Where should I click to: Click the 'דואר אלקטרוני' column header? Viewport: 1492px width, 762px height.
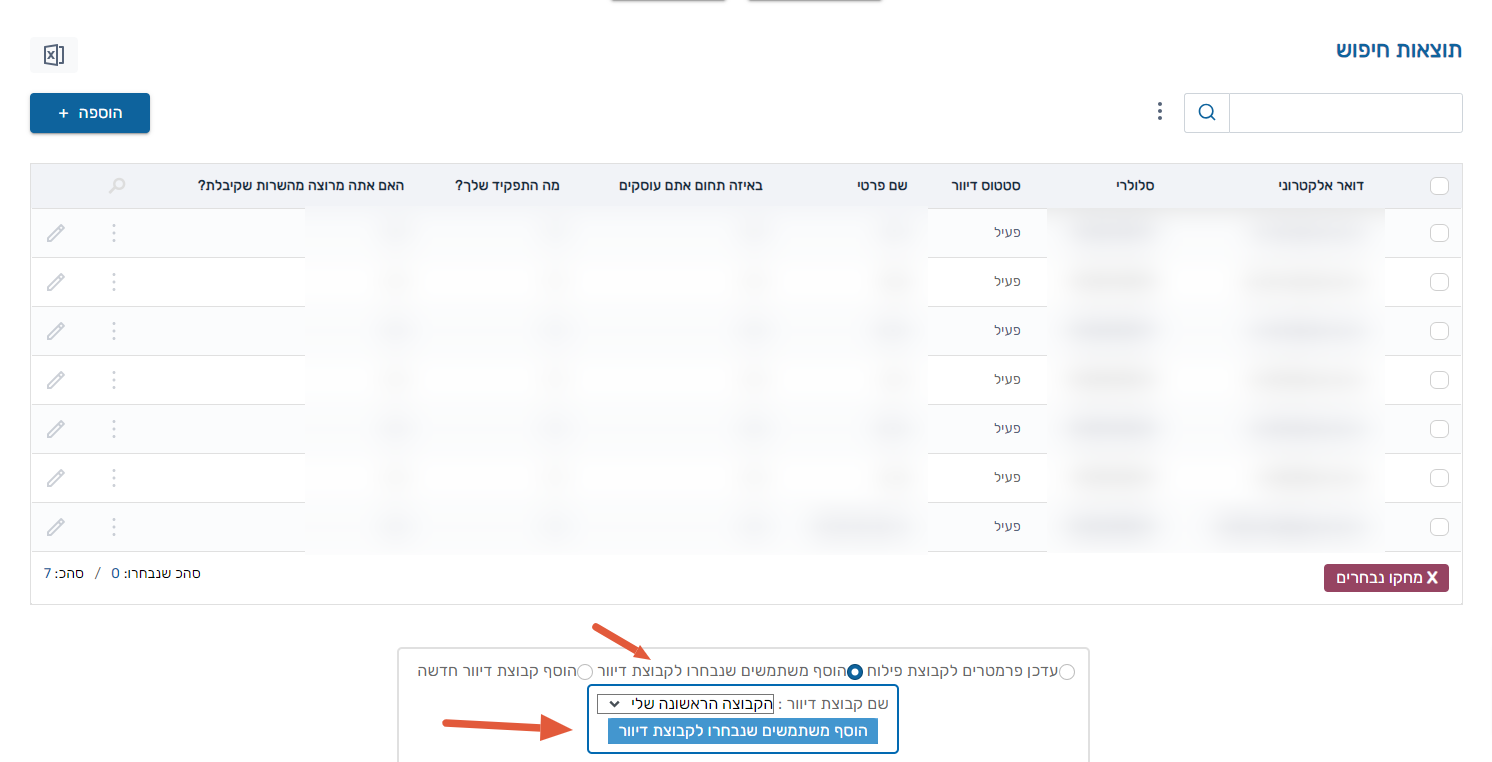1321,186
